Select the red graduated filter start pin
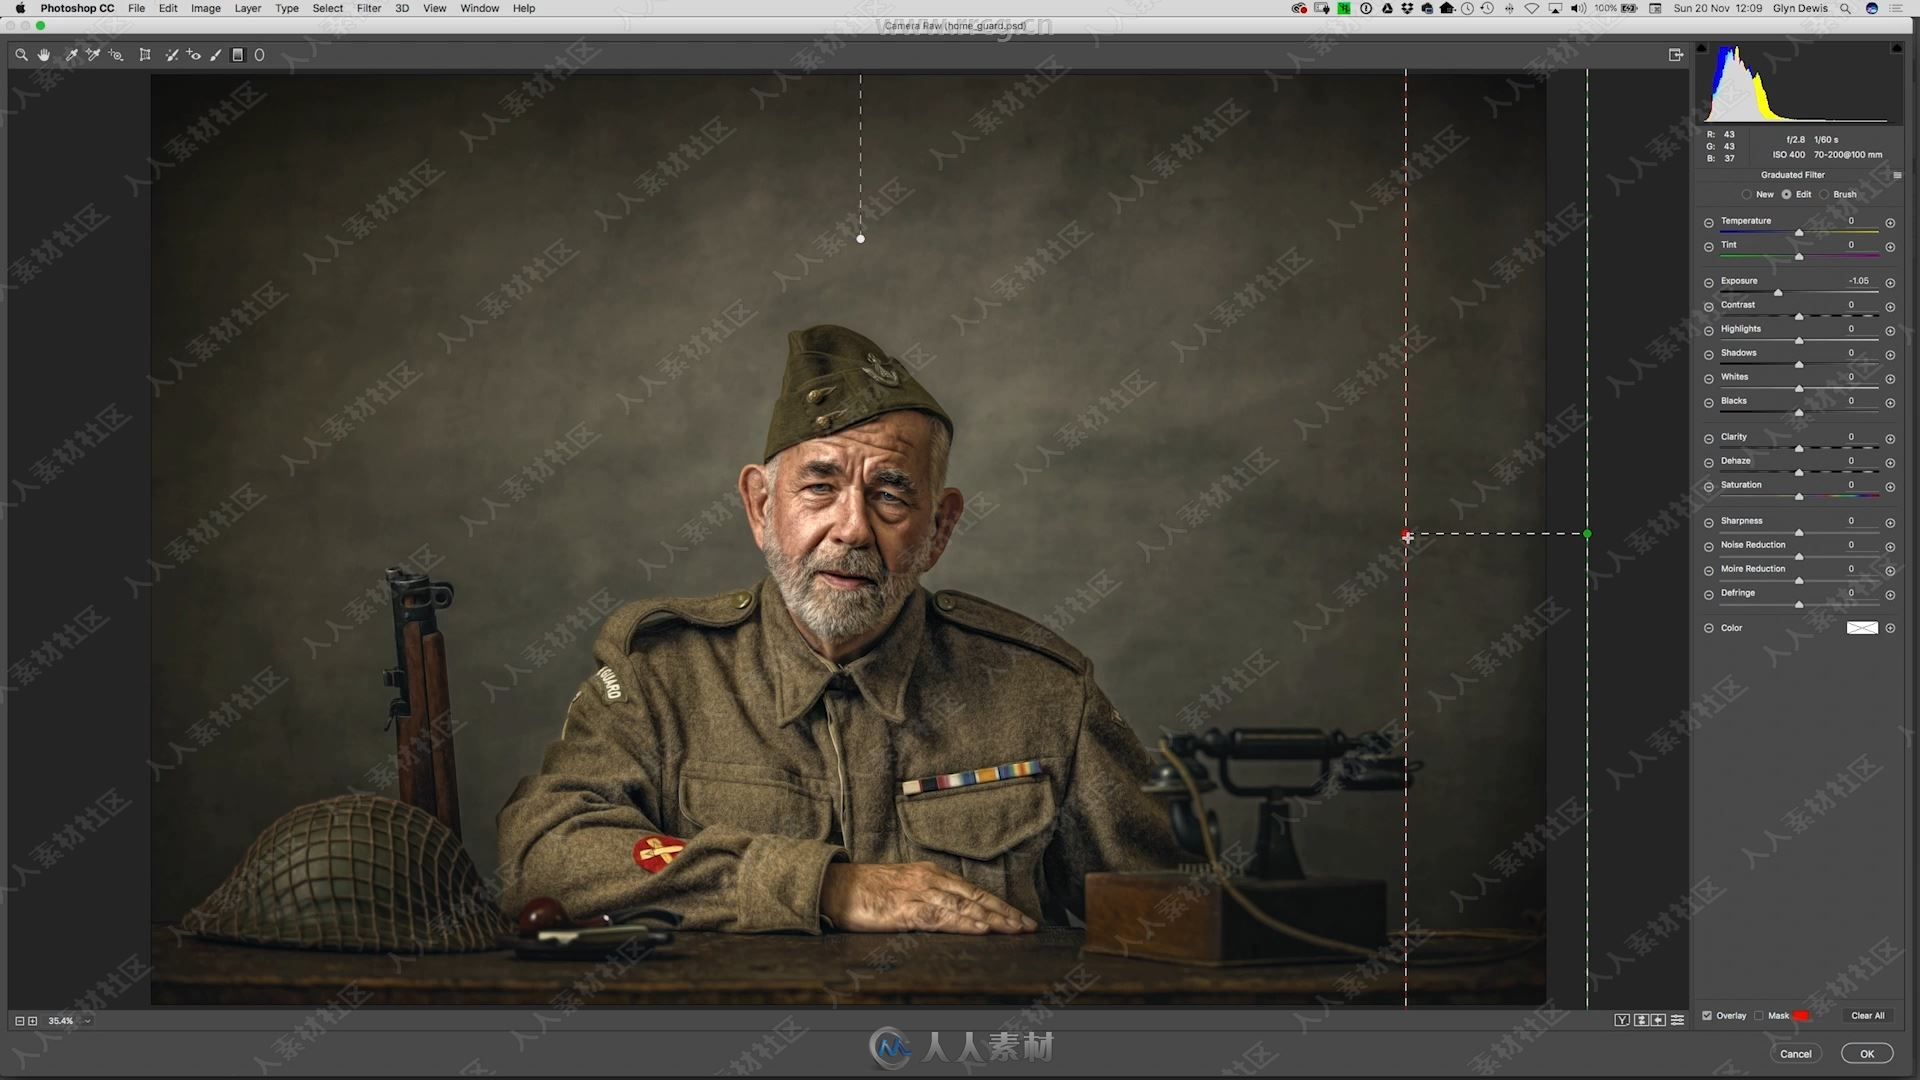The image size is (1920, 1080). coord(1407,537)
